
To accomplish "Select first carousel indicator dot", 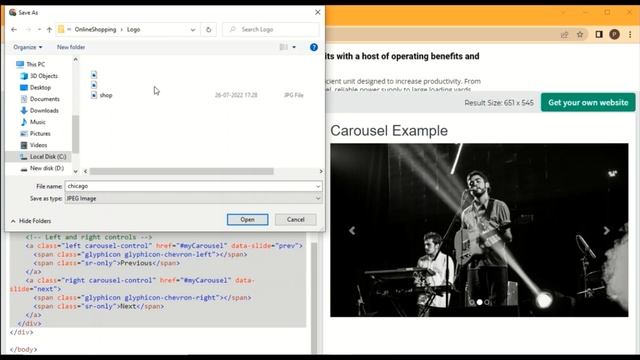I will pyautogui.click(x=472, y=302).
